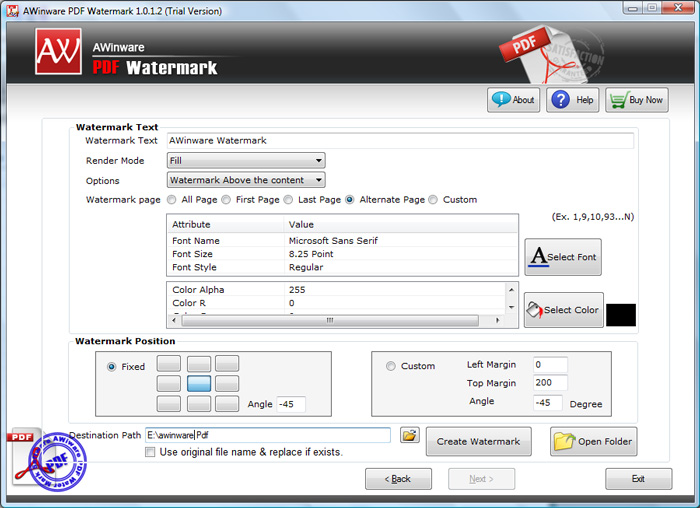The width and height of the screenshot is (700, 508).
Task: Select the All Page radio button
Action: (x=171, y=200)
